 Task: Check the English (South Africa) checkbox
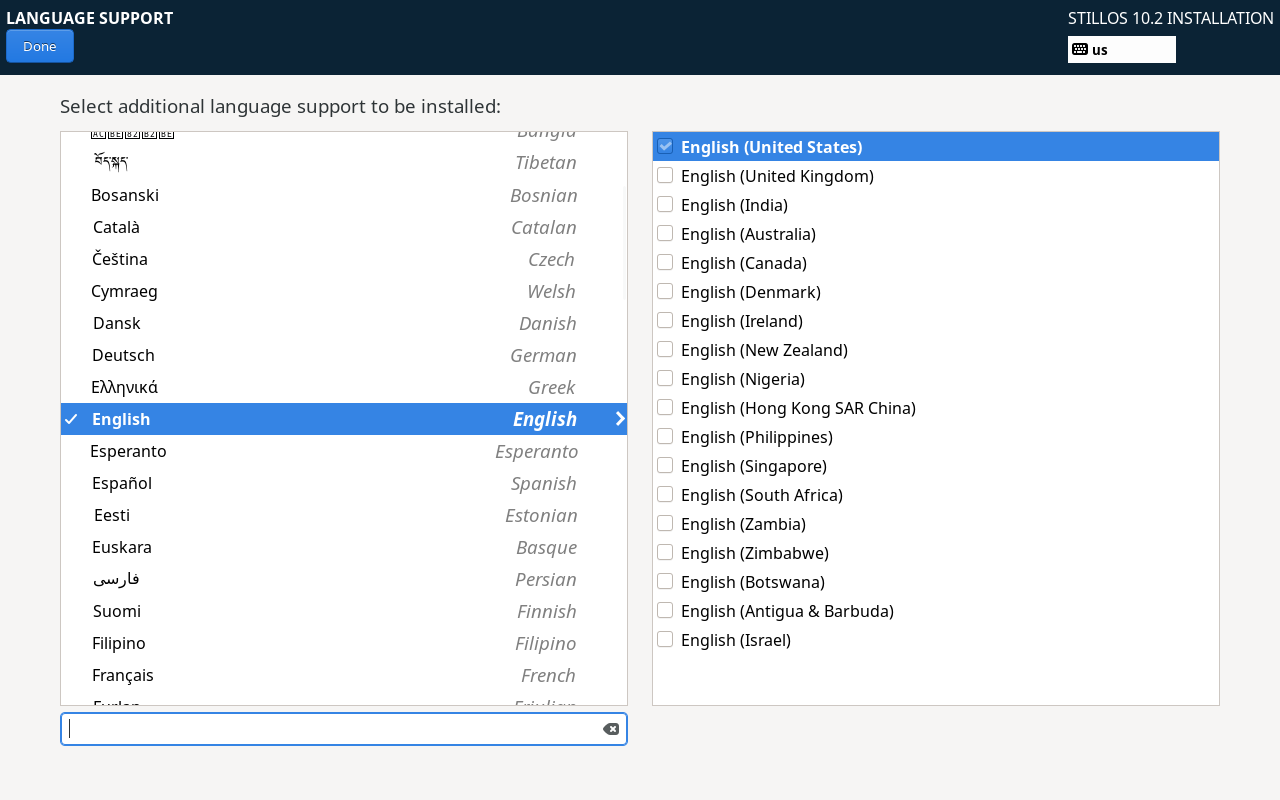665,494
